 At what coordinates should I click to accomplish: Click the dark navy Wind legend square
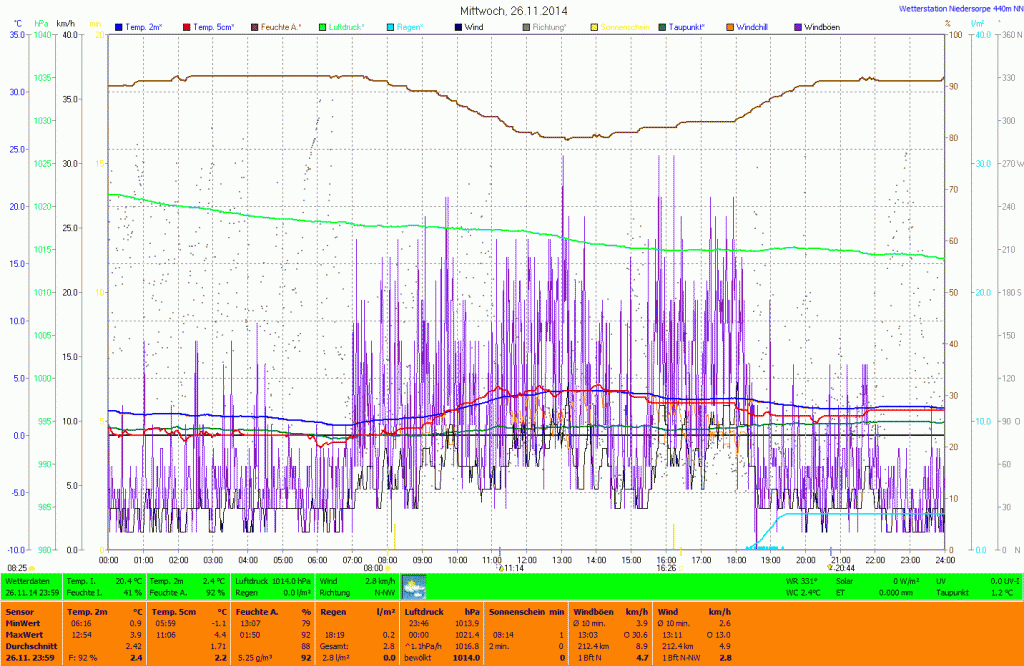pos(457,26)
